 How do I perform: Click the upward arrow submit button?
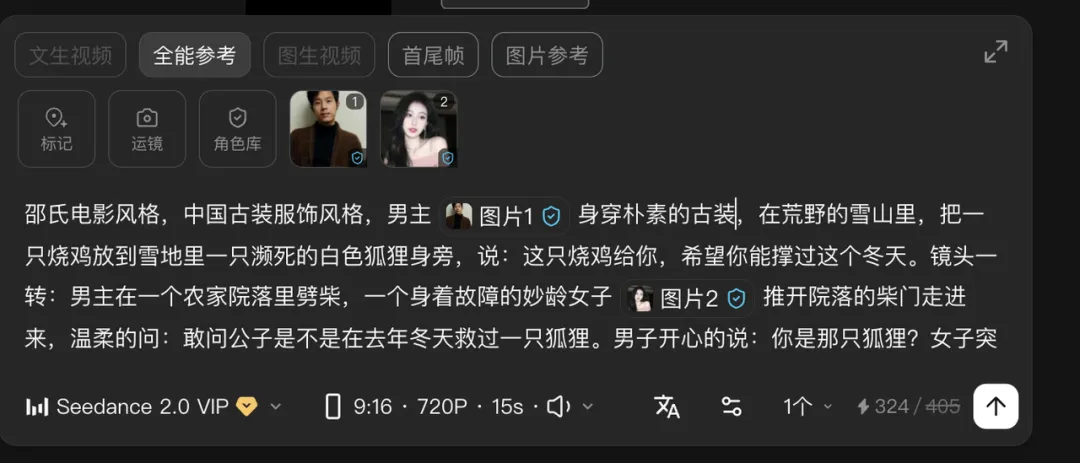point(995,407)
